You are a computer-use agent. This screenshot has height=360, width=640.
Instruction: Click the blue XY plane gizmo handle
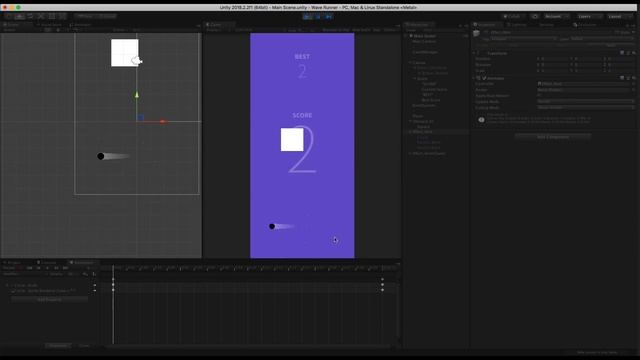[140, 118]
